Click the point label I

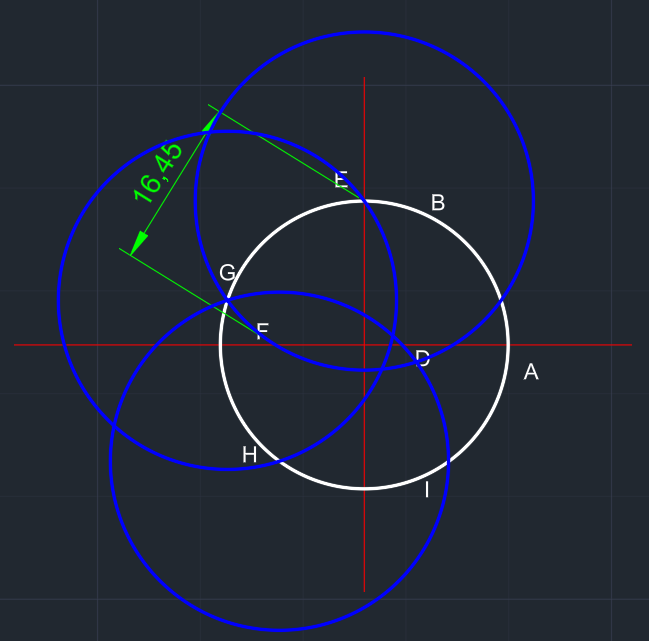(427, 490)
